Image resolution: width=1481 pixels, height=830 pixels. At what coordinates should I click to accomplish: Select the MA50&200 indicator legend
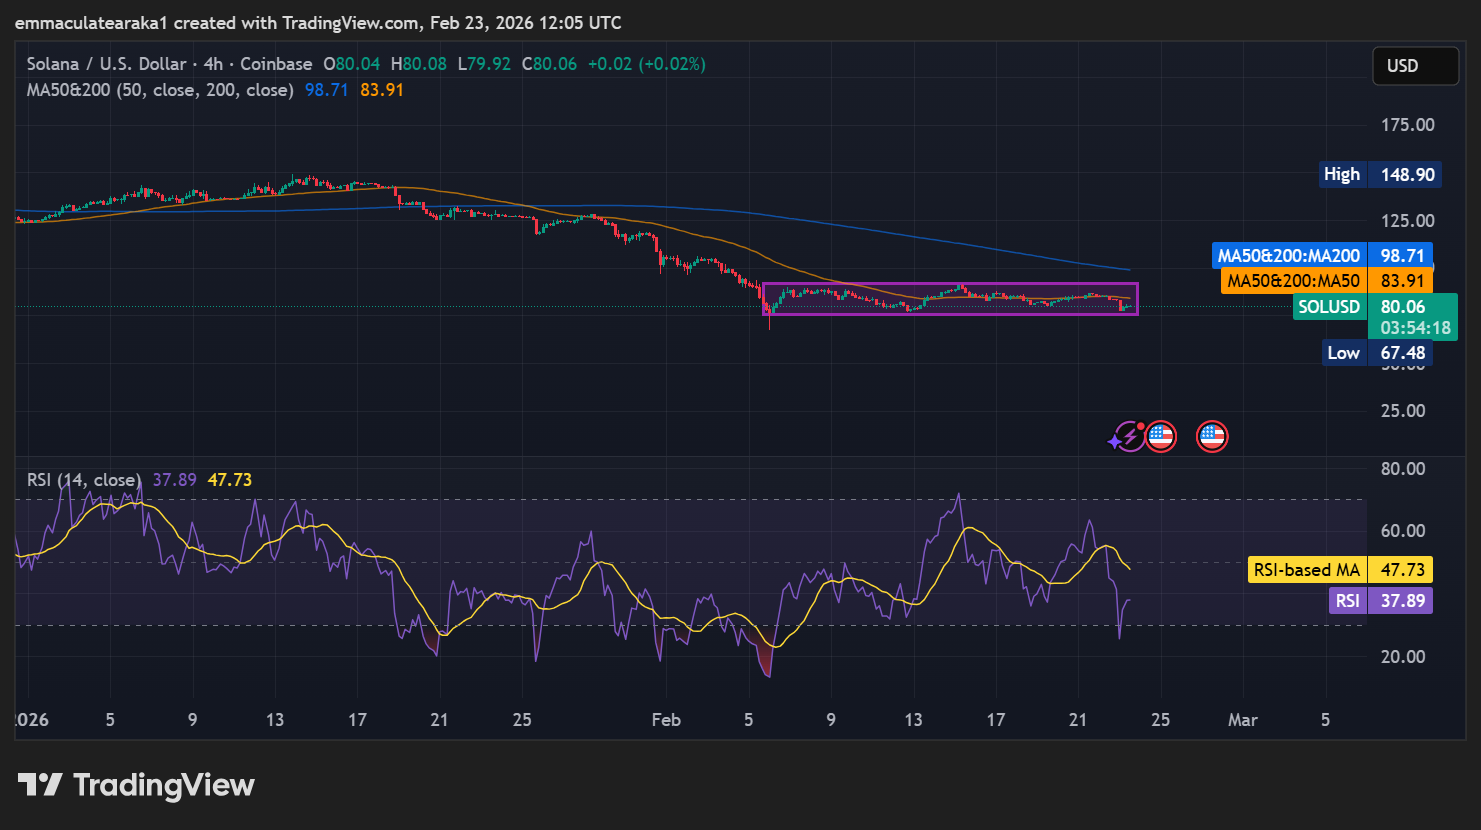click(160, 90)
